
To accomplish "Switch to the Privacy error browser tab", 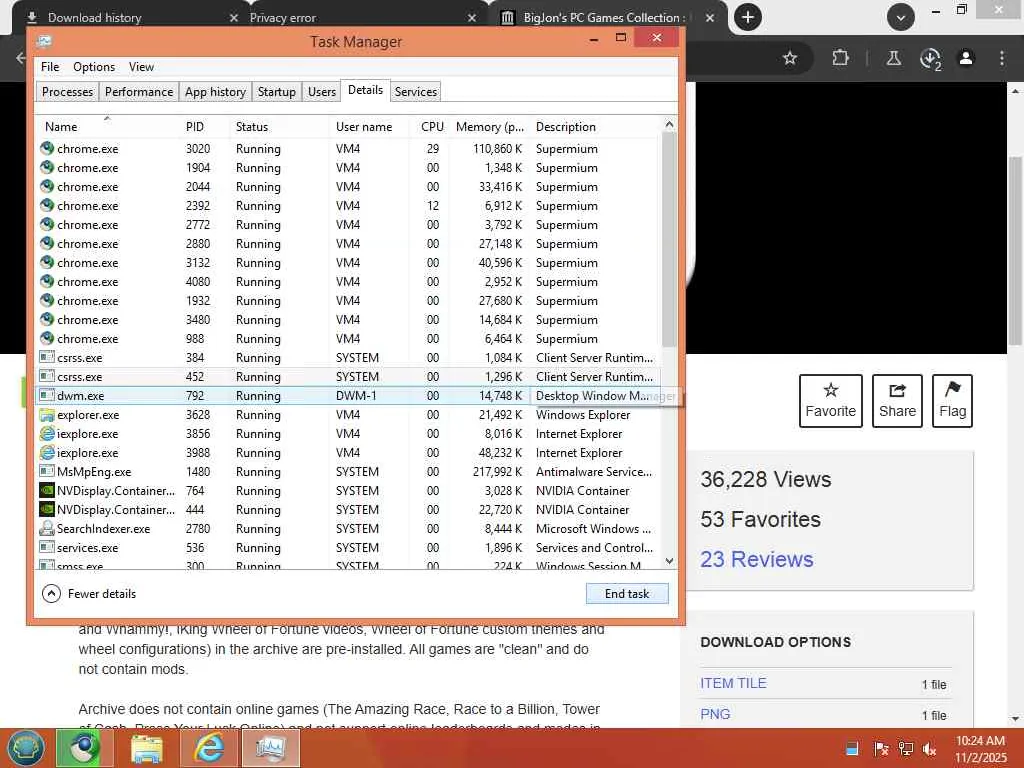I will point(282,18).
